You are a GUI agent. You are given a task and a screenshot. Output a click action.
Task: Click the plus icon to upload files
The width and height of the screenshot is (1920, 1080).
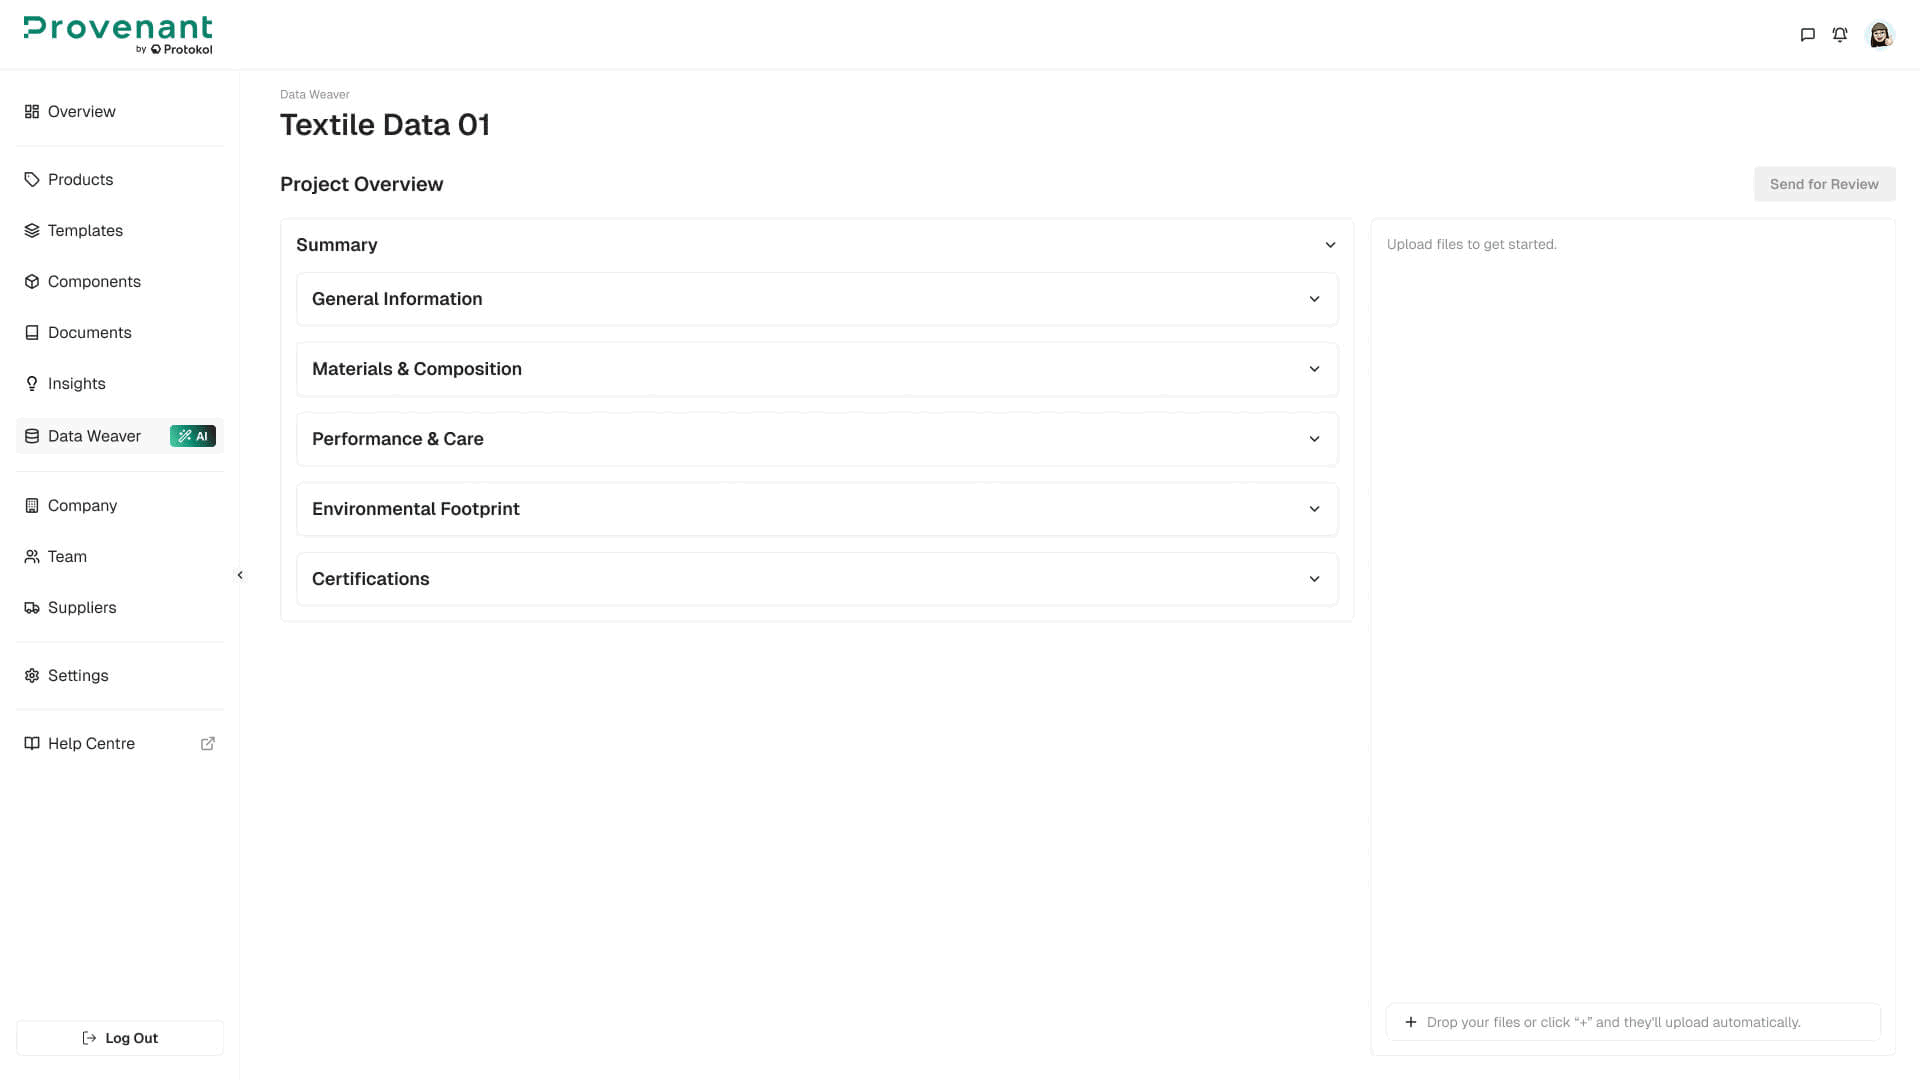(1411, 1022)
